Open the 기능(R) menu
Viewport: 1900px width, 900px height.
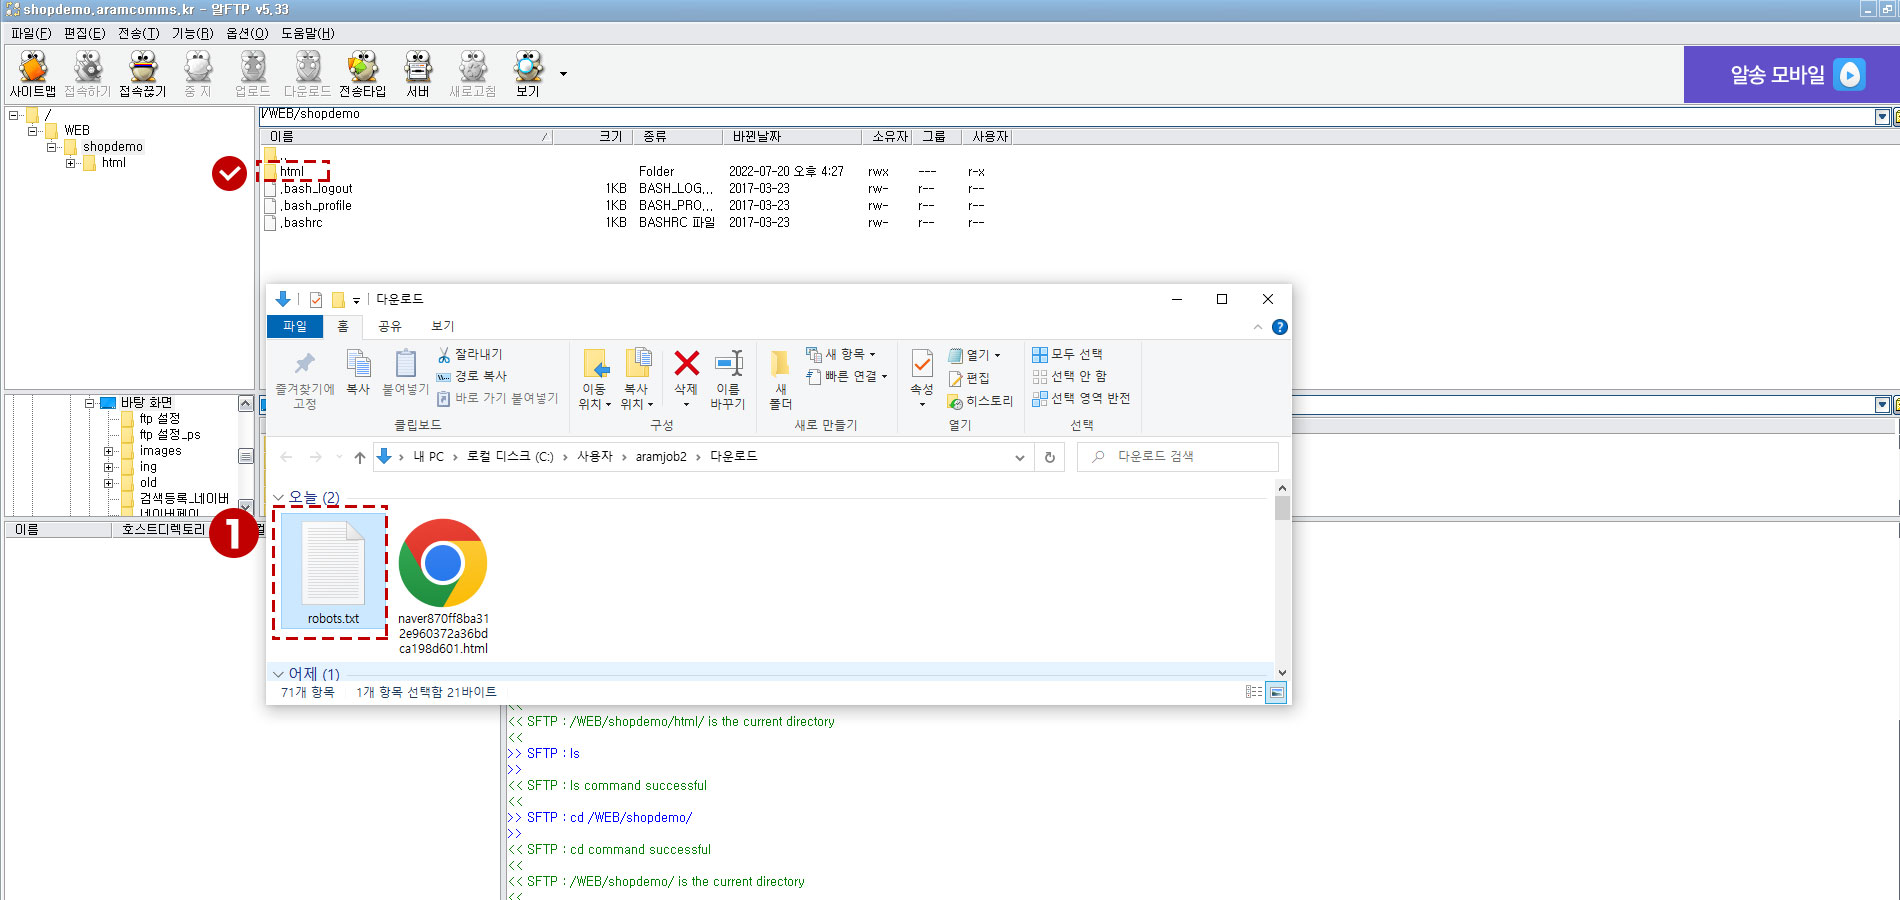[192, 33]
